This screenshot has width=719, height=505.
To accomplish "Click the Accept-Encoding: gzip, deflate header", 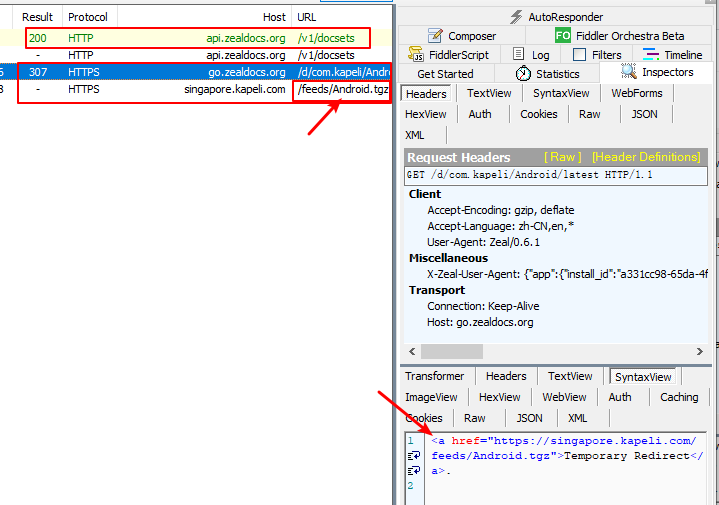I will point(501,210).
